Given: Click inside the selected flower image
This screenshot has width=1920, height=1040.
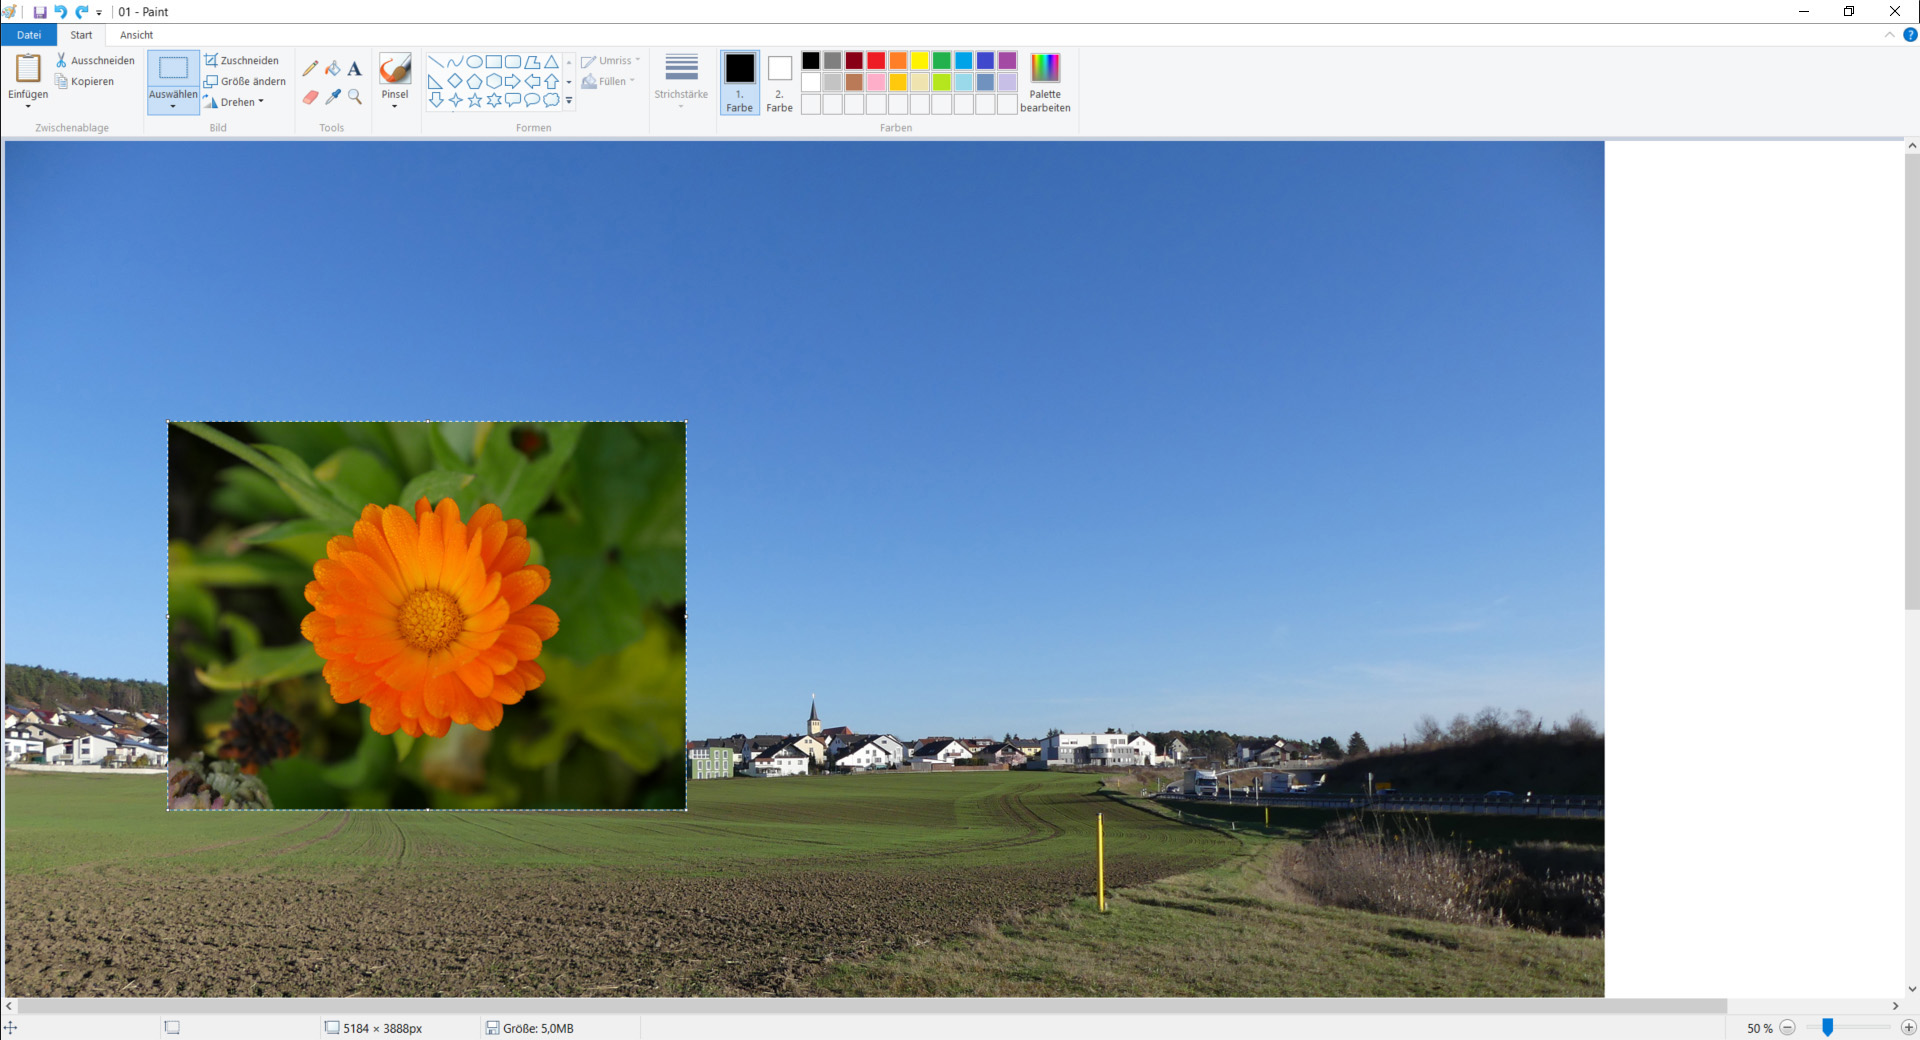Looking at the screenshot, I should coord(427,615).
